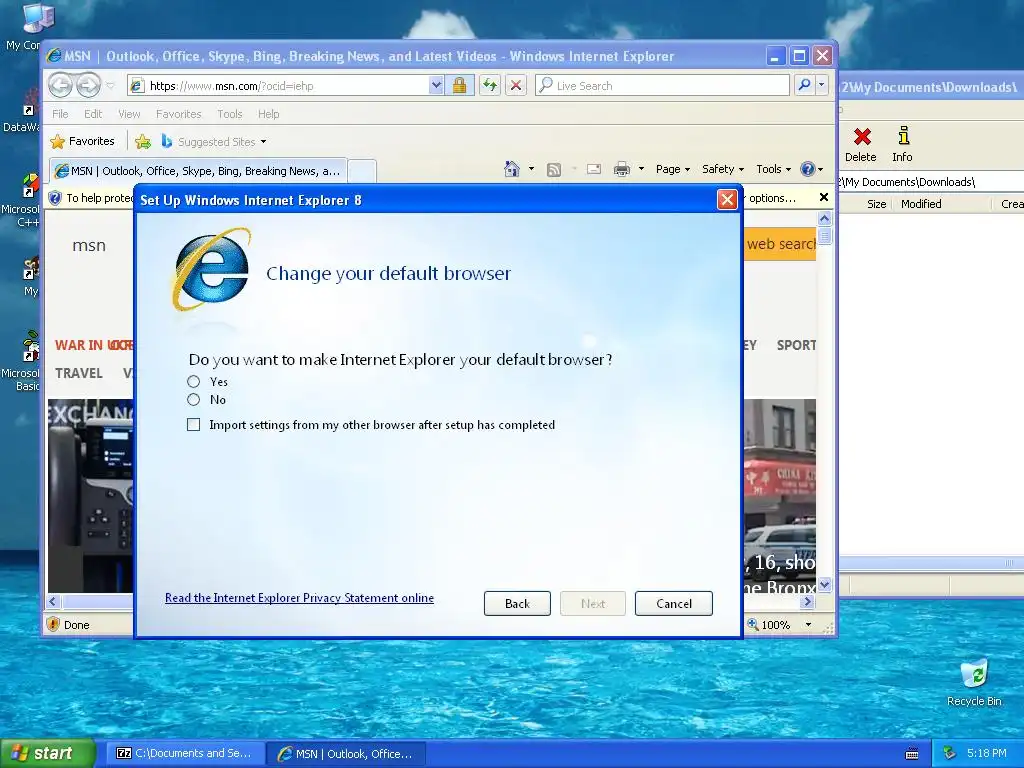Click the Info icon in 7-Zip window
The width and height of the screenshot is (1024, 768).
click(903, 145)
